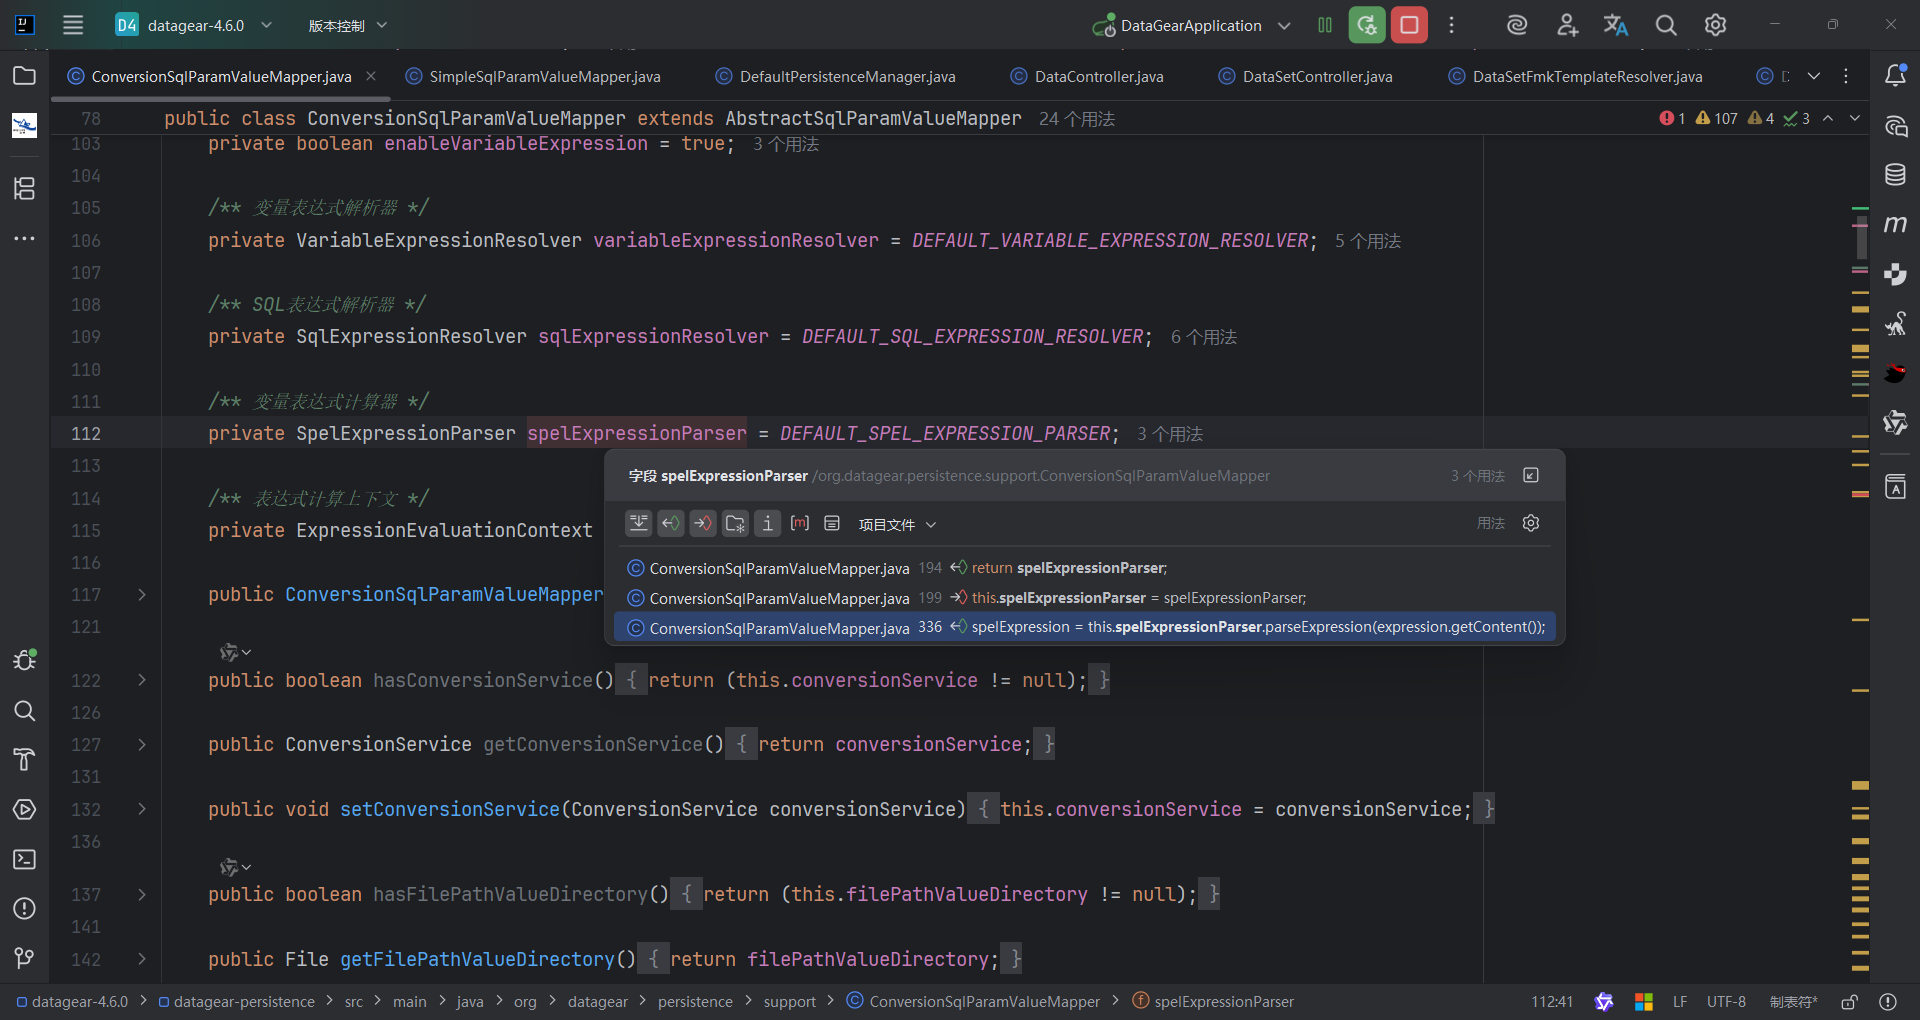Switch to DataSetController.java tab
The image size is (1920, 1020).
pos(1305,76)
